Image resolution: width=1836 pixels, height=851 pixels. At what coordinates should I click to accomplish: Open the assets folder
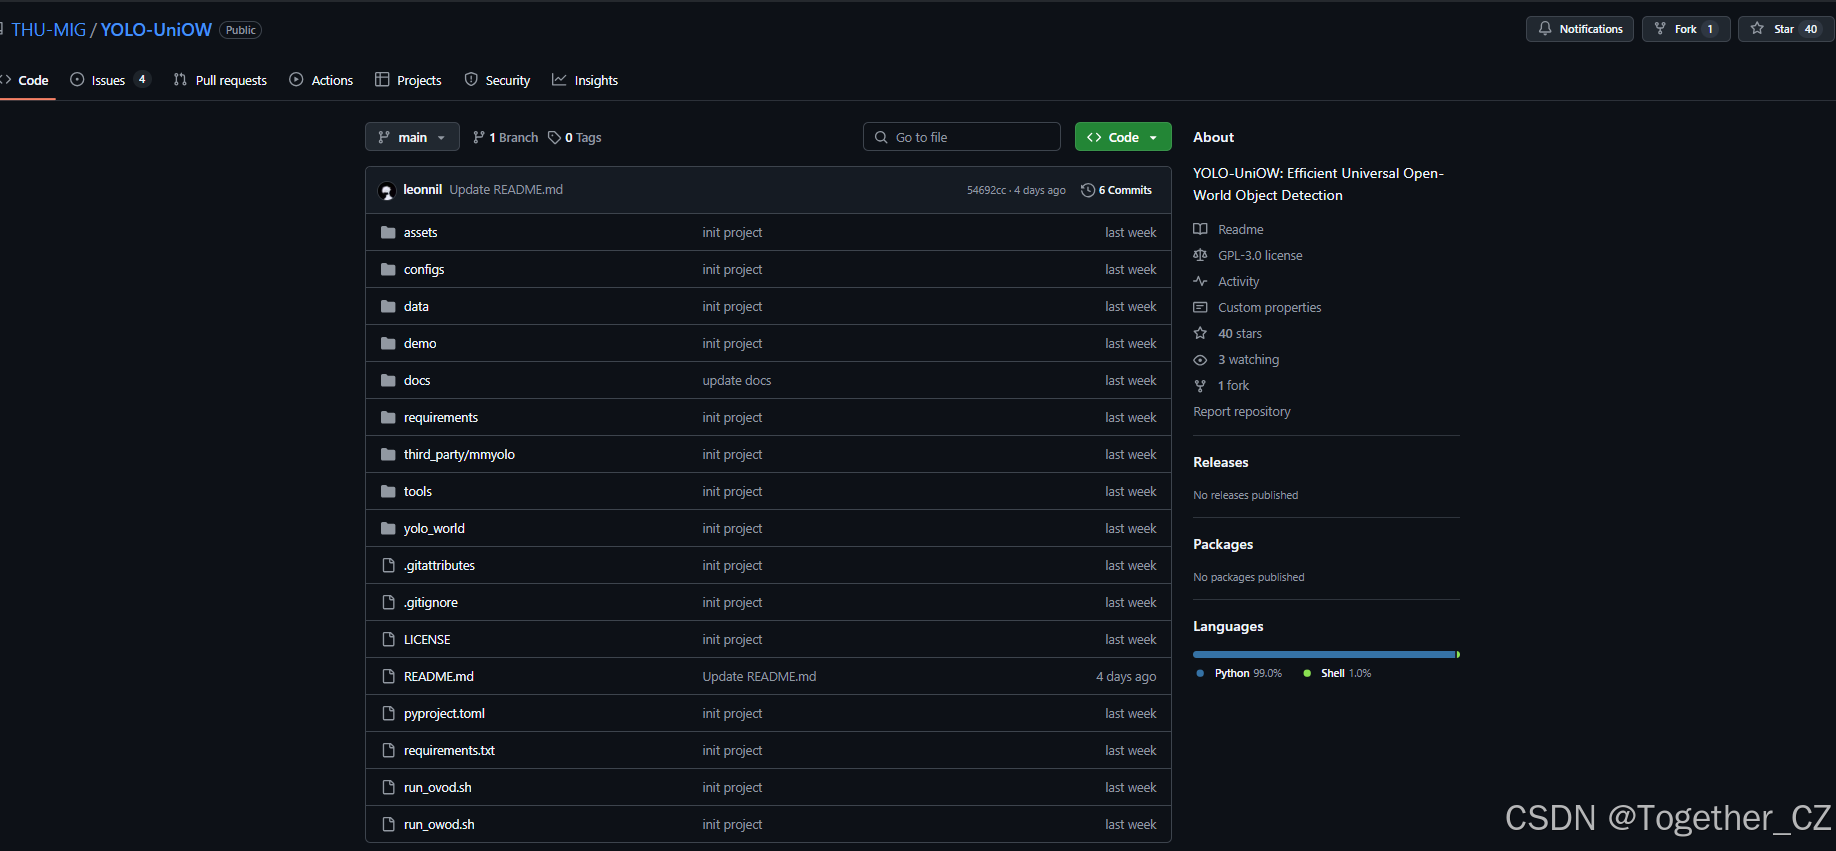tap(420, 232)
